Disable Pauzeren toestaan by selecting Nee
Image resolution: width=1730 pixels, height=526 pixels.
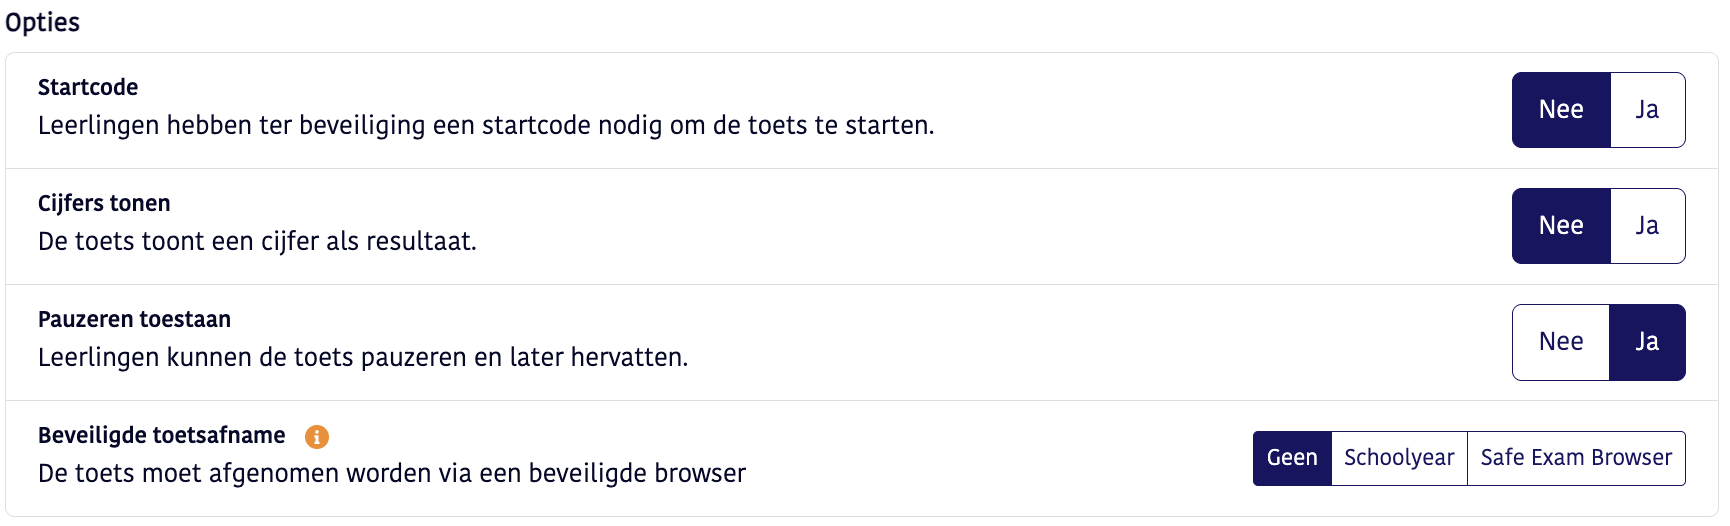1561,342
